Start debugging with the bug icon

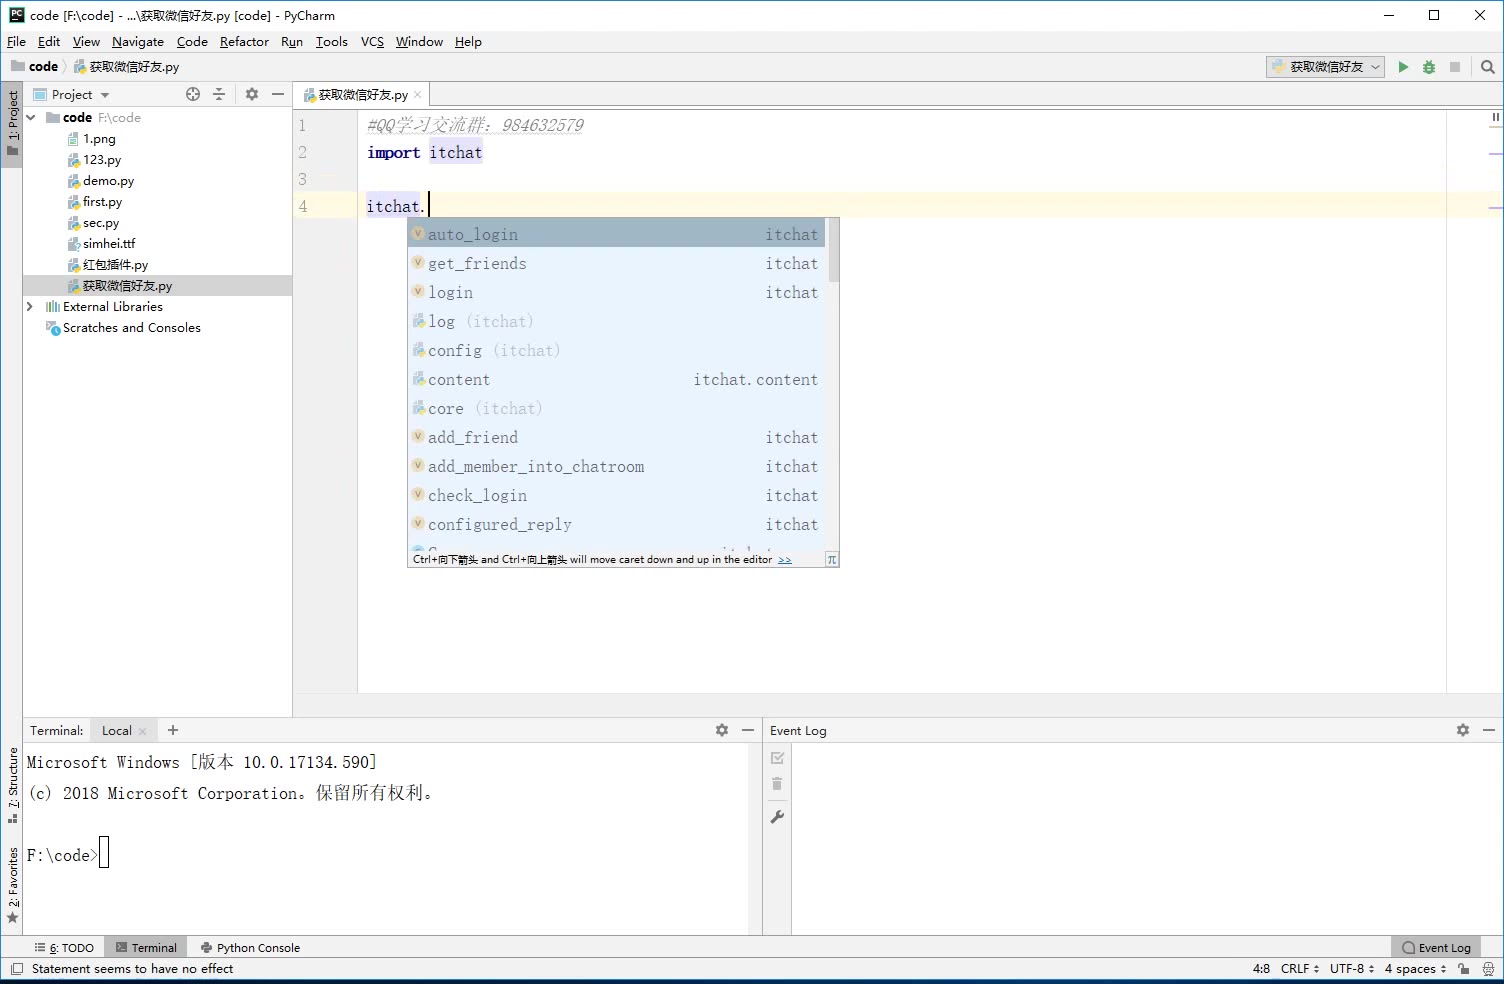click(1429, 67)
